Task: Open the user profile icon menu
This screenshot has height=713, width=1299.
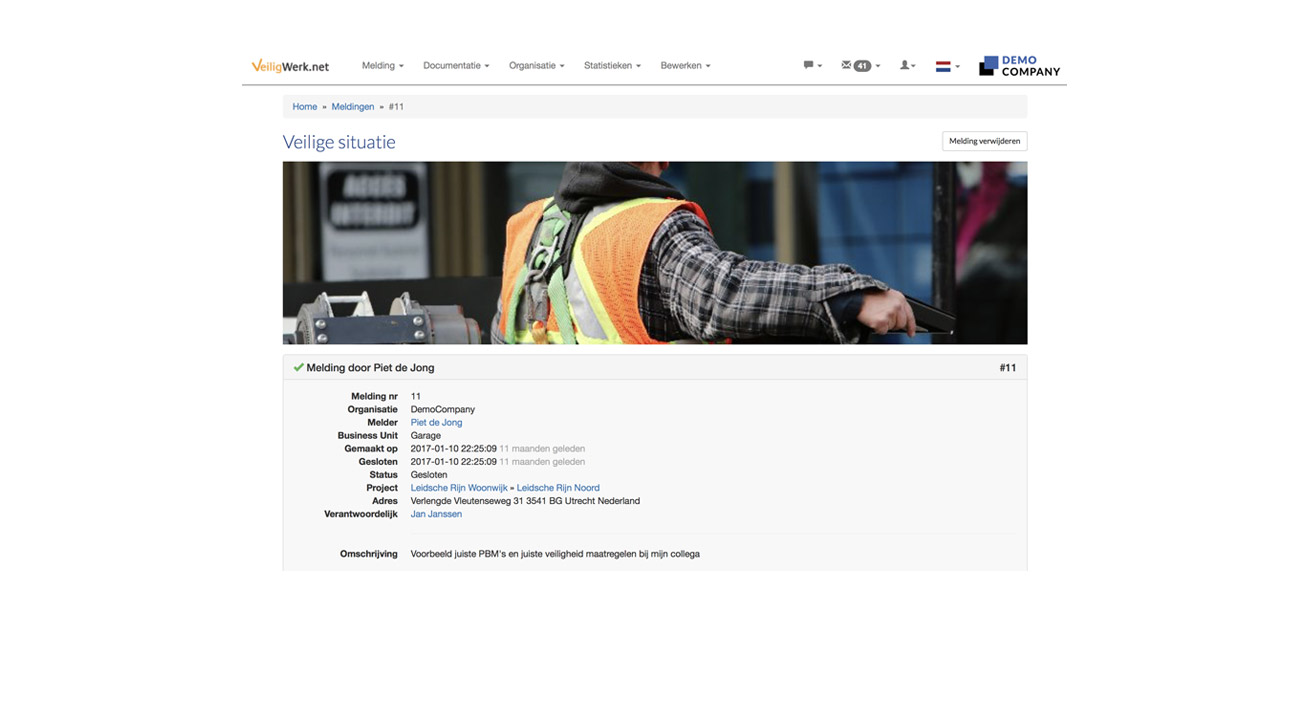Action: (x=906, y=65)
